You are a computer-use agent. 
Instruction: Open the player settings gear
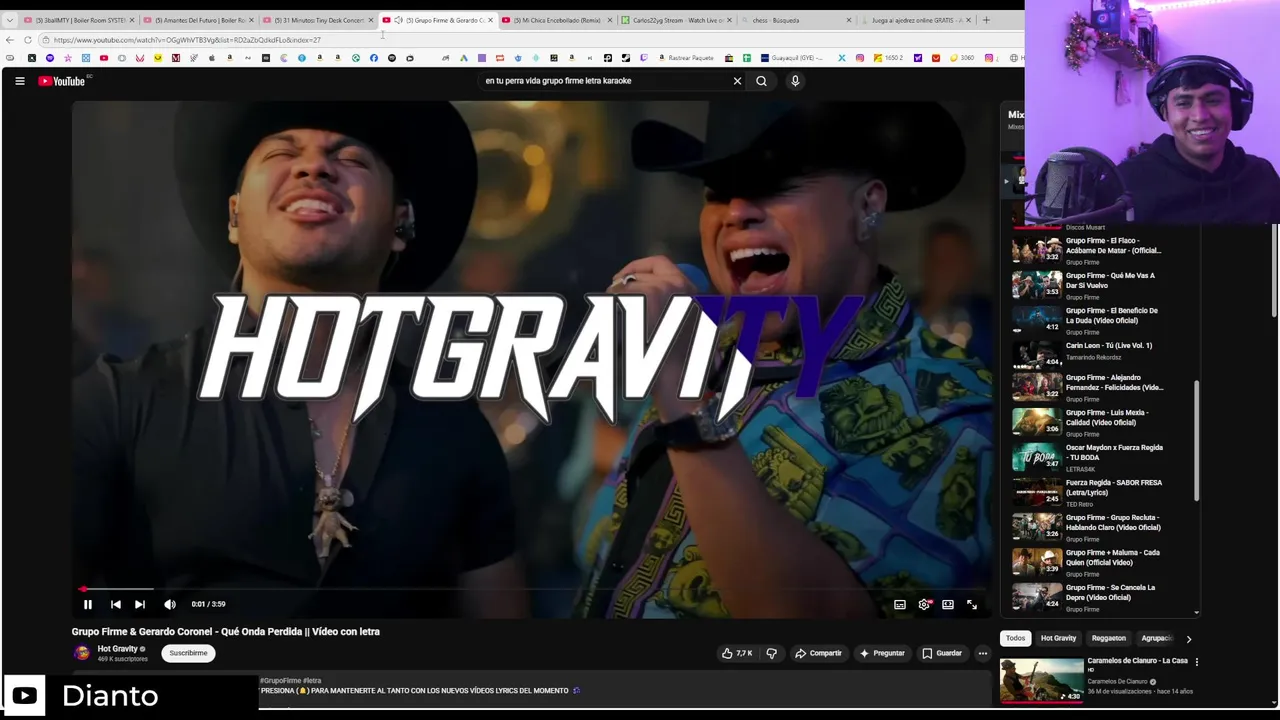pos(924,604)
